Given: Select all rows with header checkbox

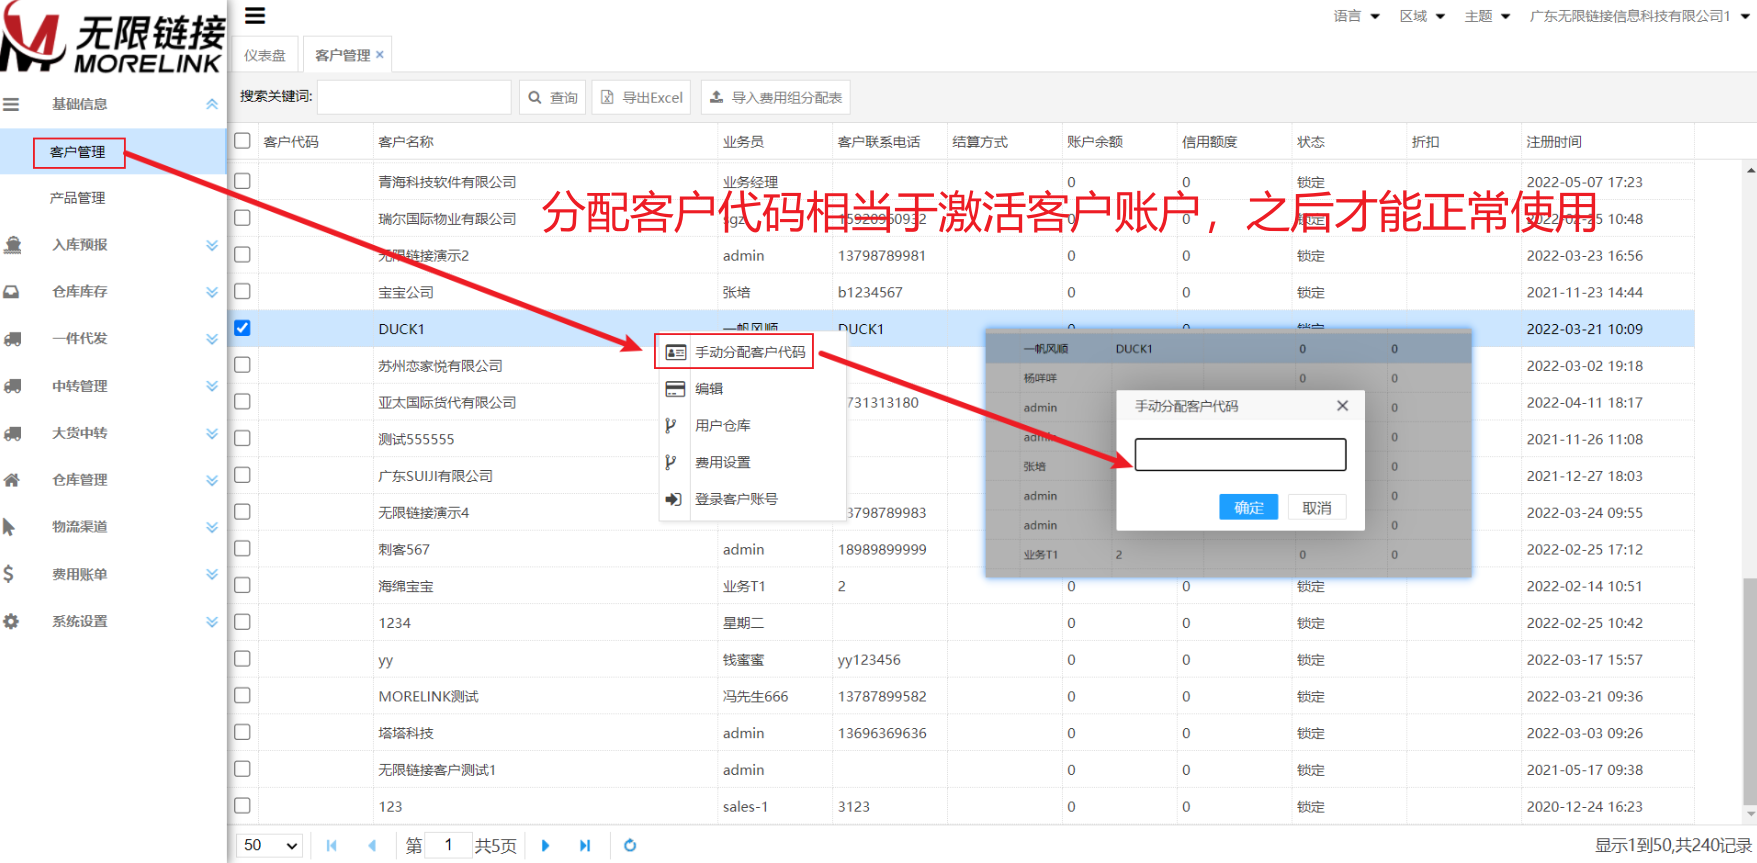Looking at the screenshot, I should point(242,141).
